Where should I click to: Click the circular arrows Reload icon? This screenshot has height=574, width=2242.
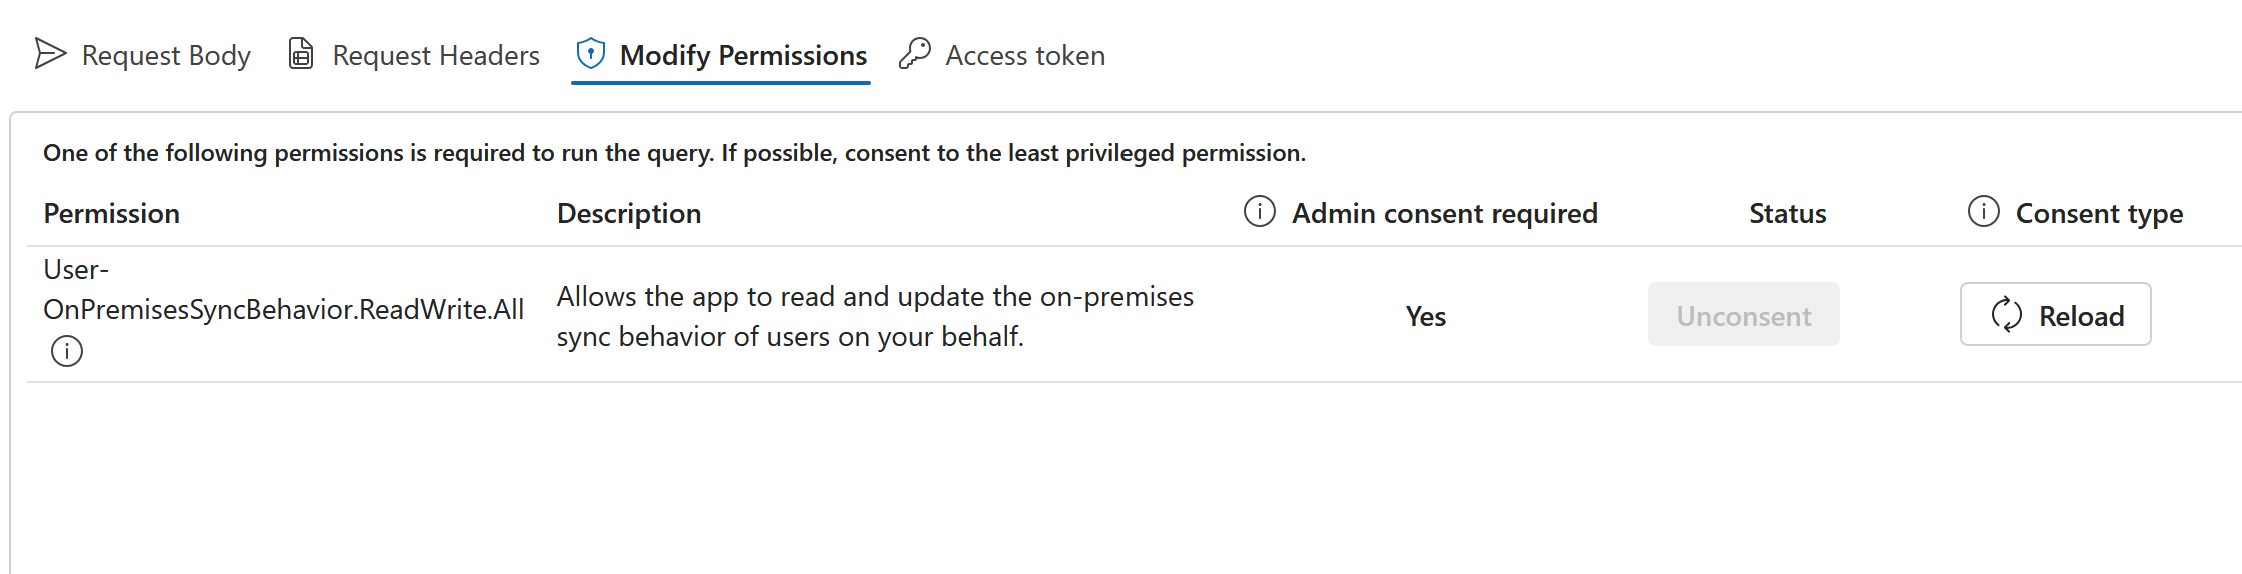2006,315
